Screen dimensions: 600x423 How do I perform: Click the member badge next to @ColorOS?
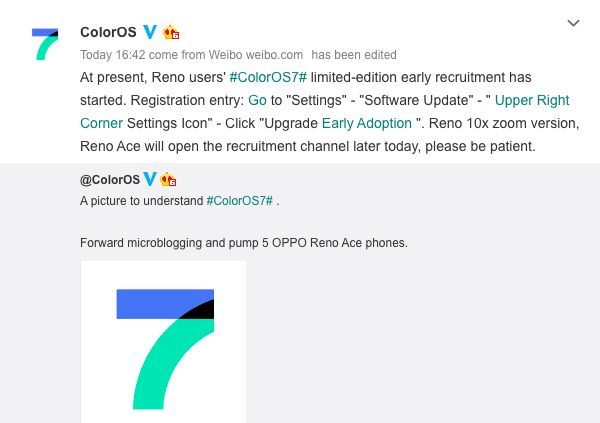coord(169,180)
